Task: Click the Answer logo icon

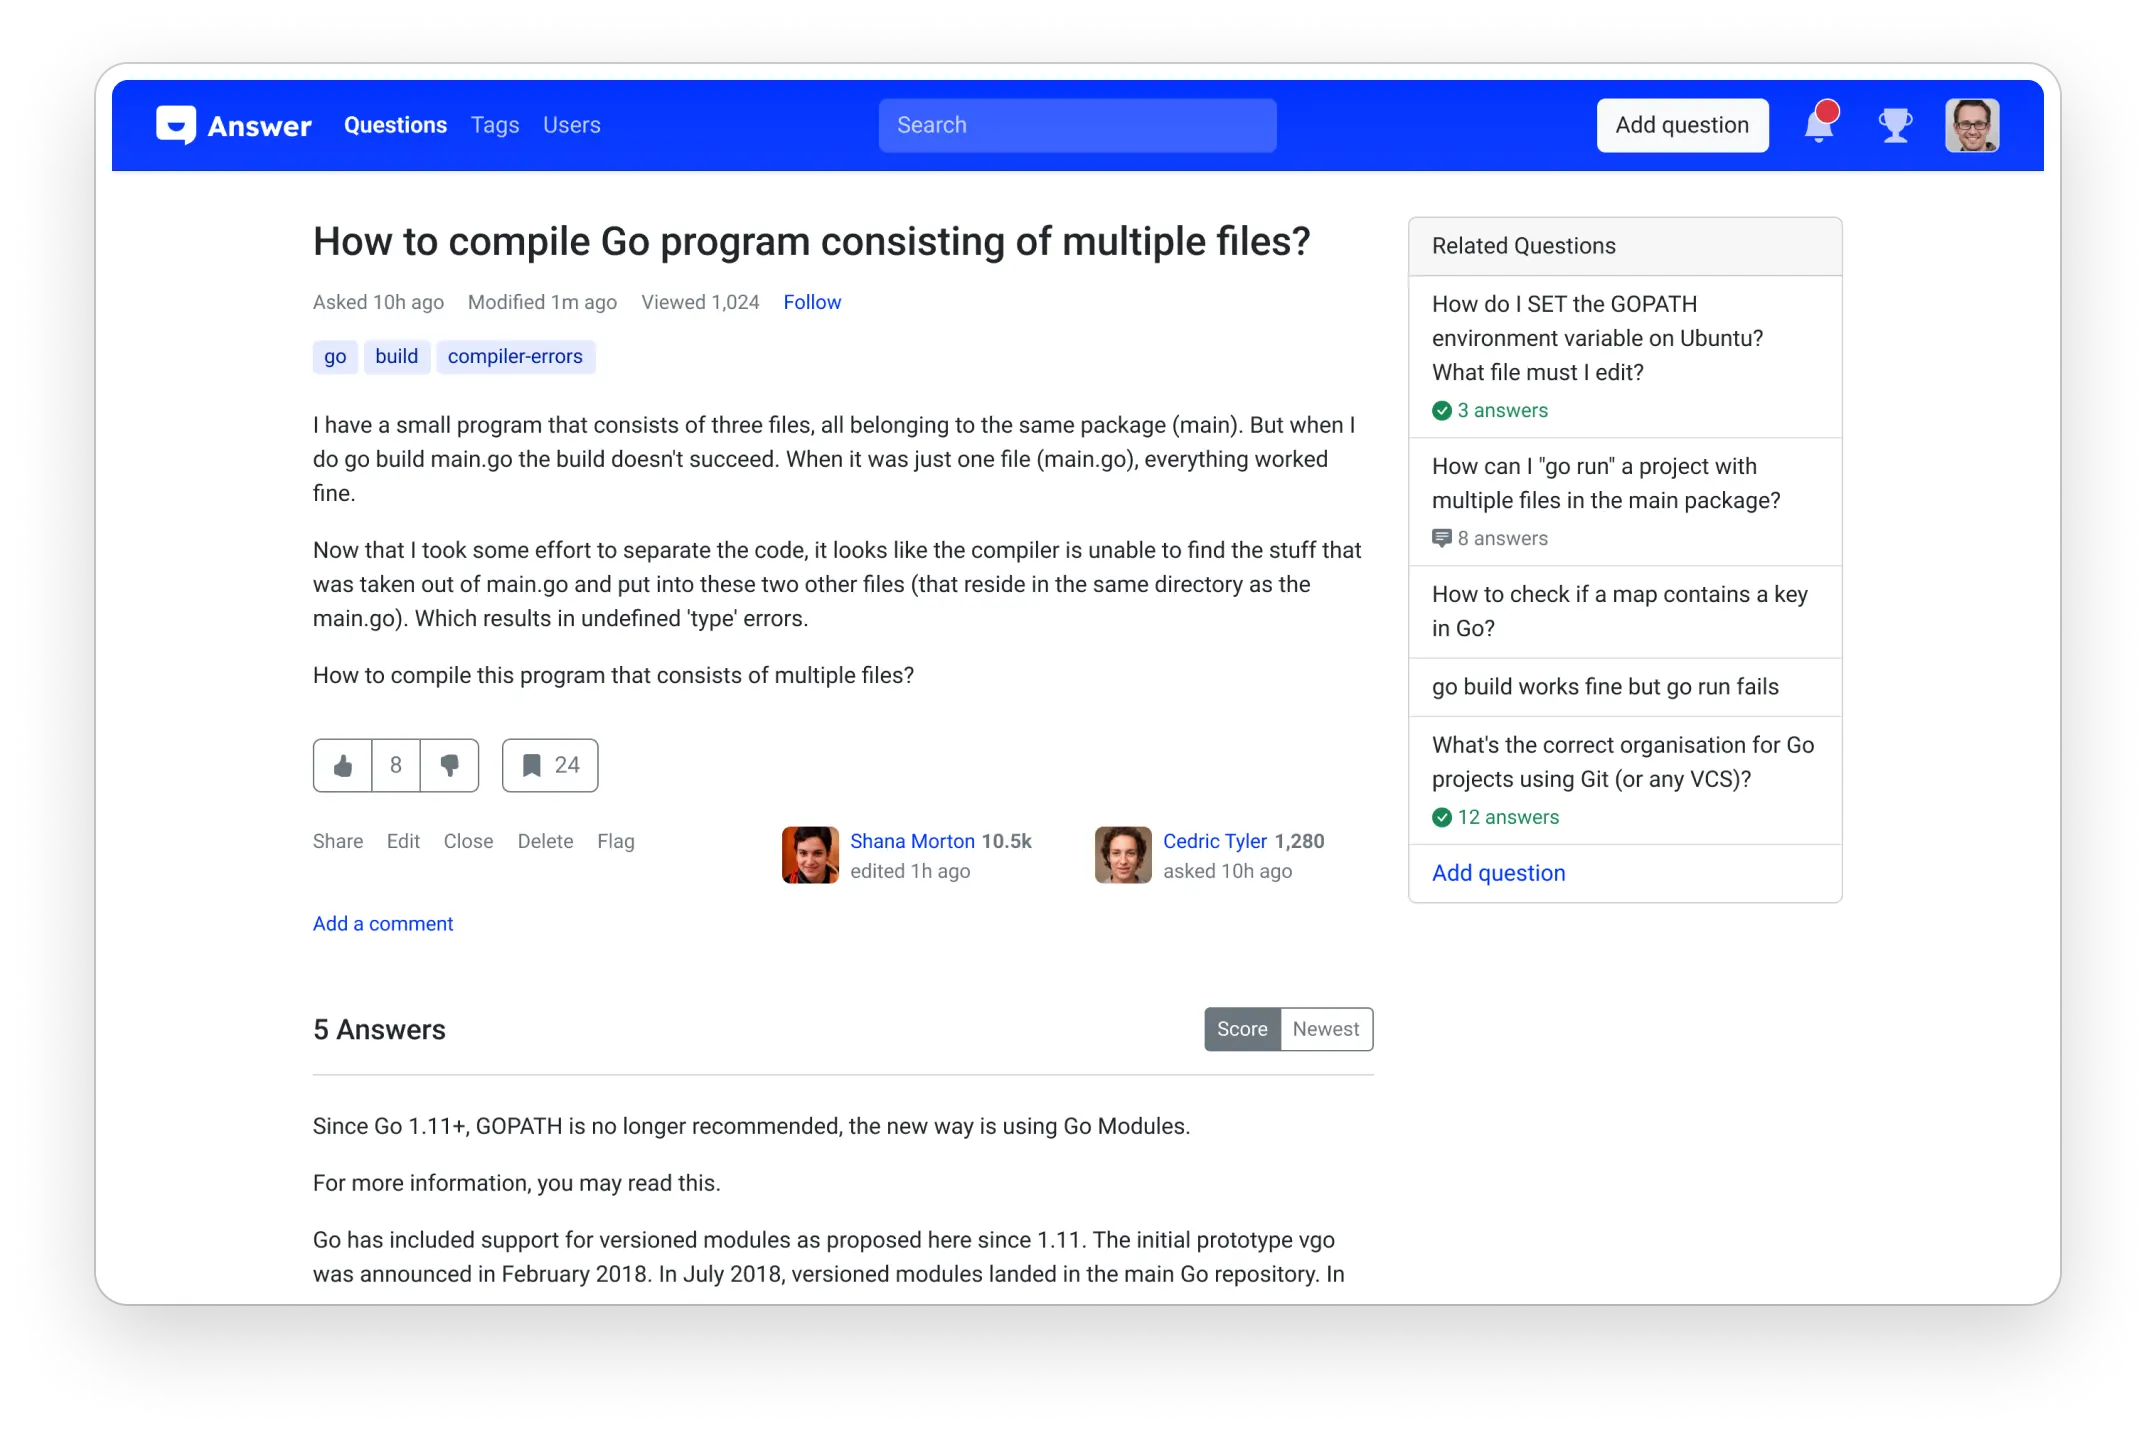Action: coord(176,125)
